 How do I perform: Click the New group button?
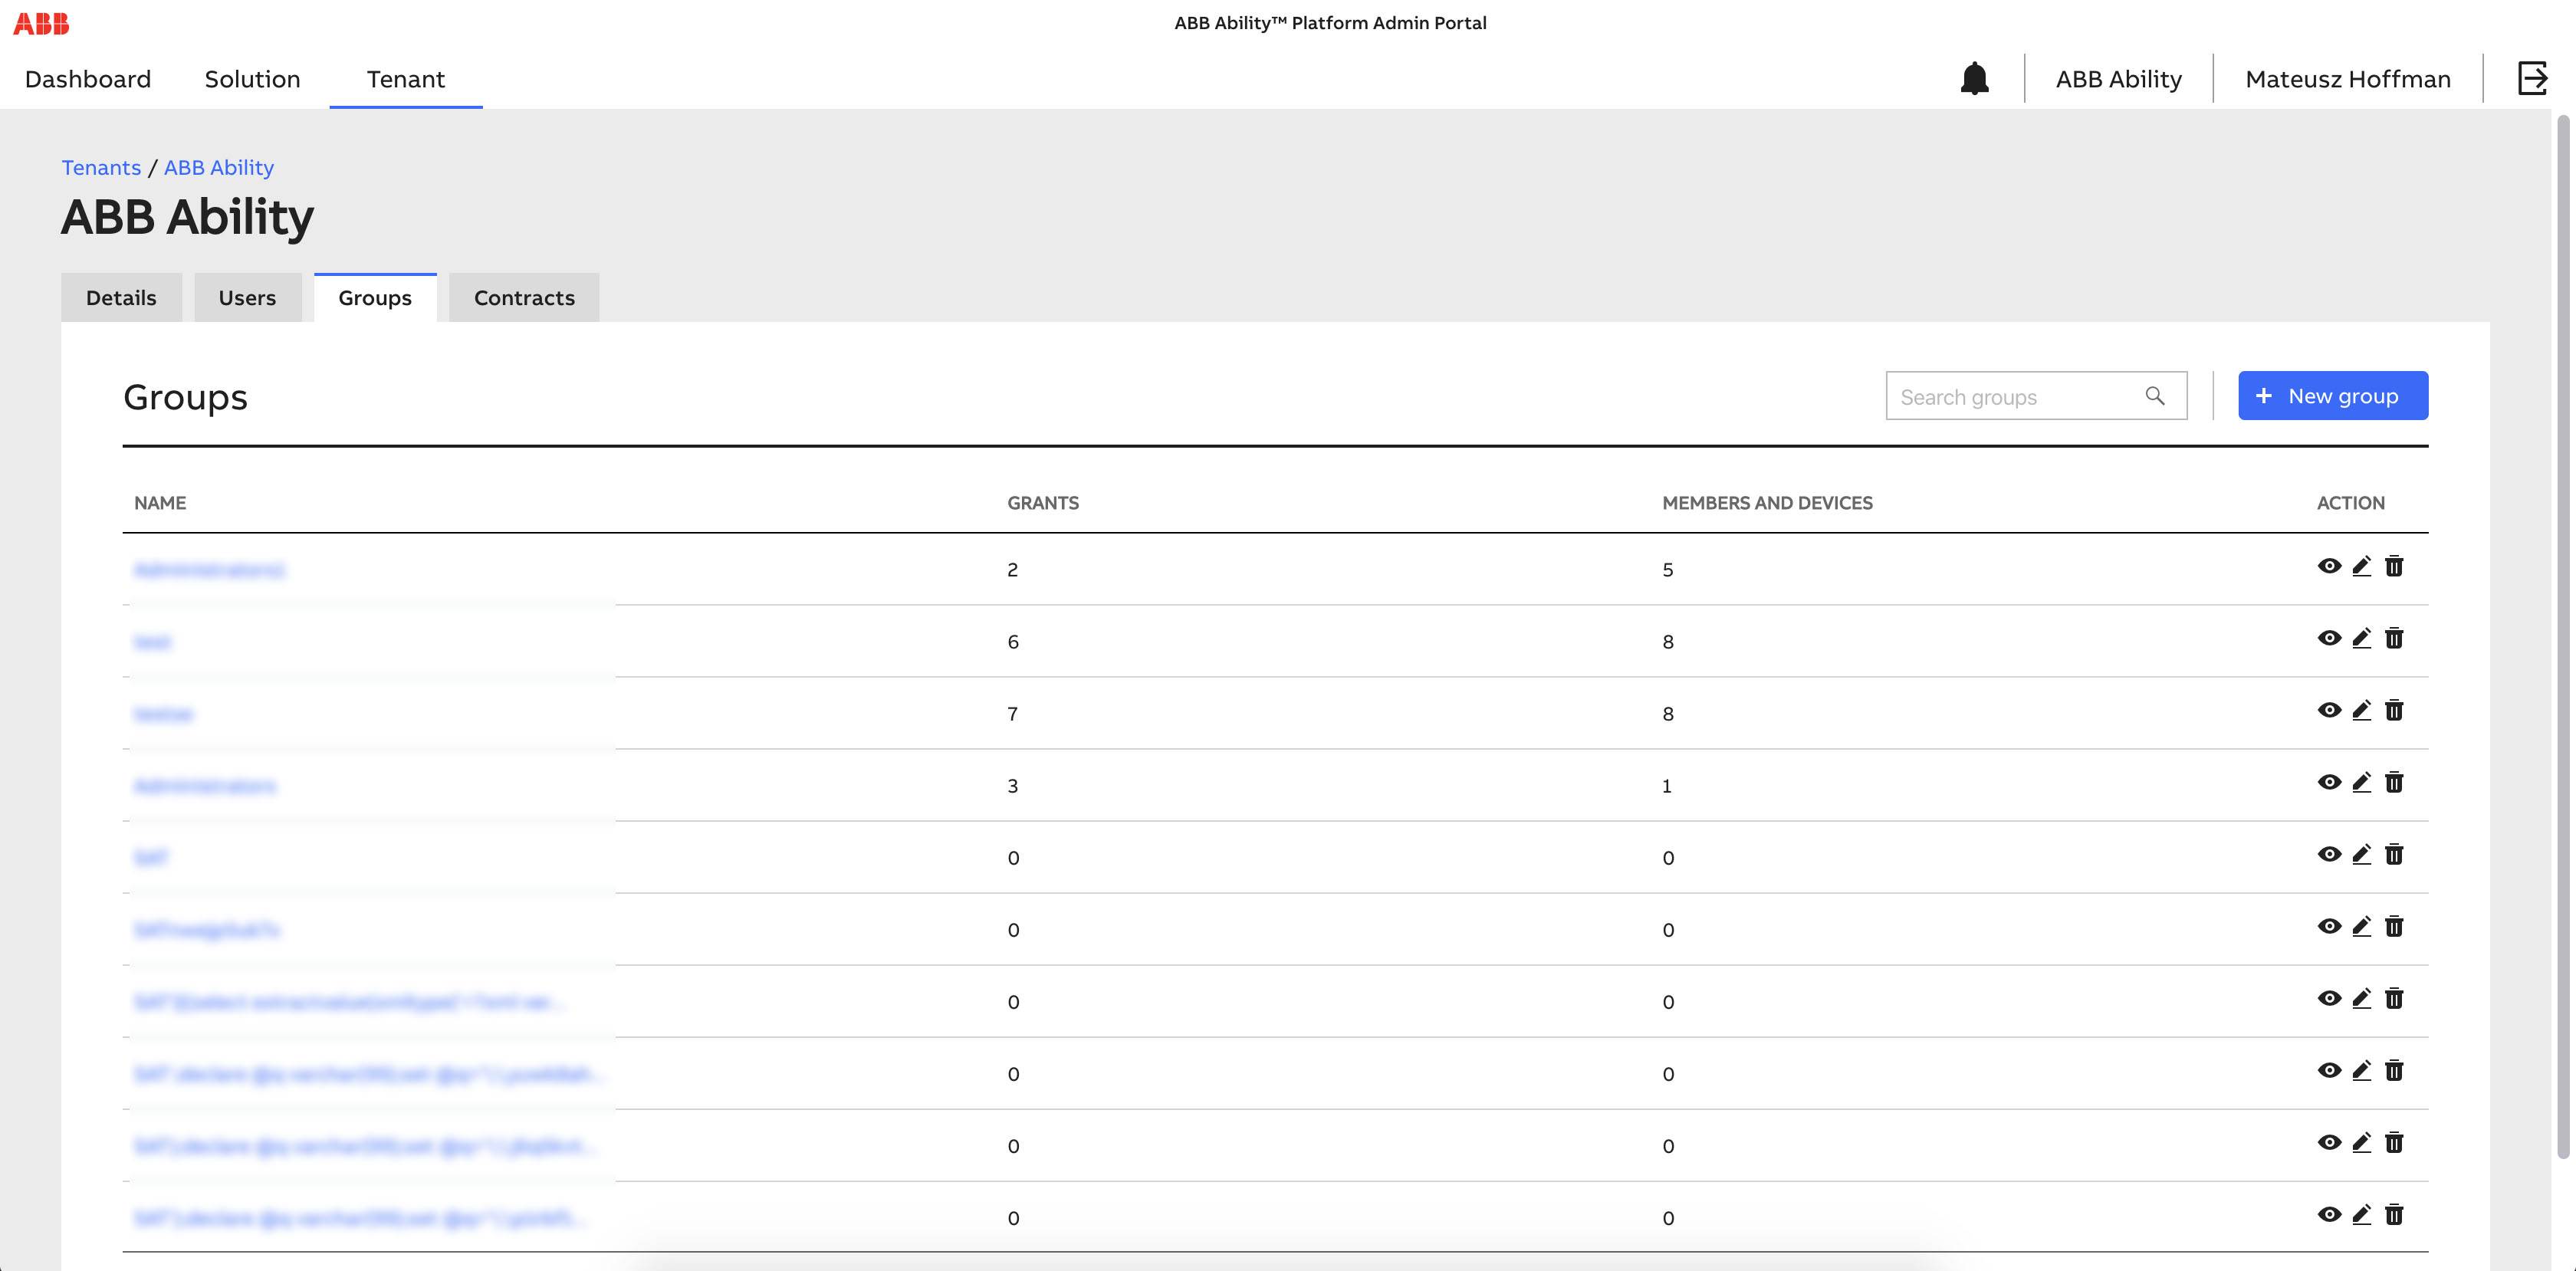click(2332, 396)
